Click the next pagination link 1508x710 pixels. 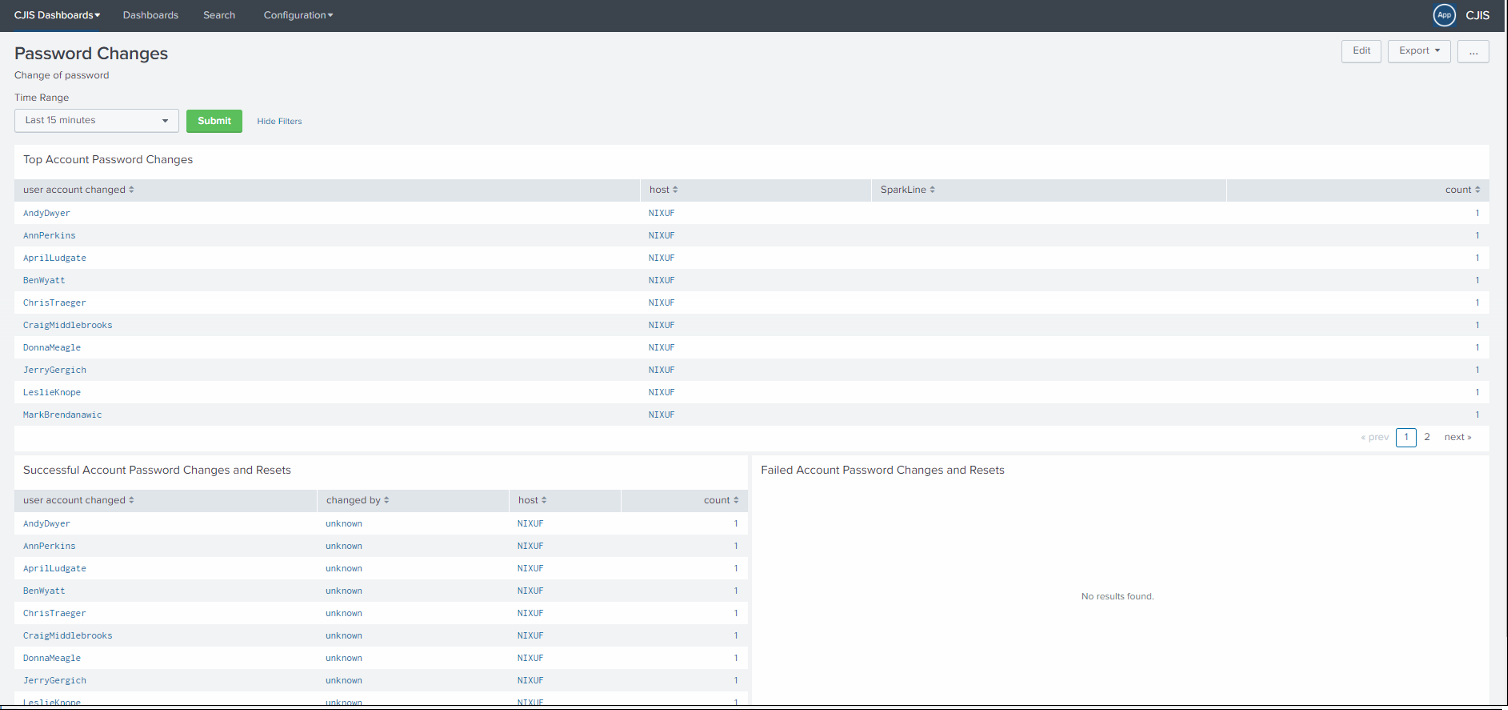pos(1458,437)
